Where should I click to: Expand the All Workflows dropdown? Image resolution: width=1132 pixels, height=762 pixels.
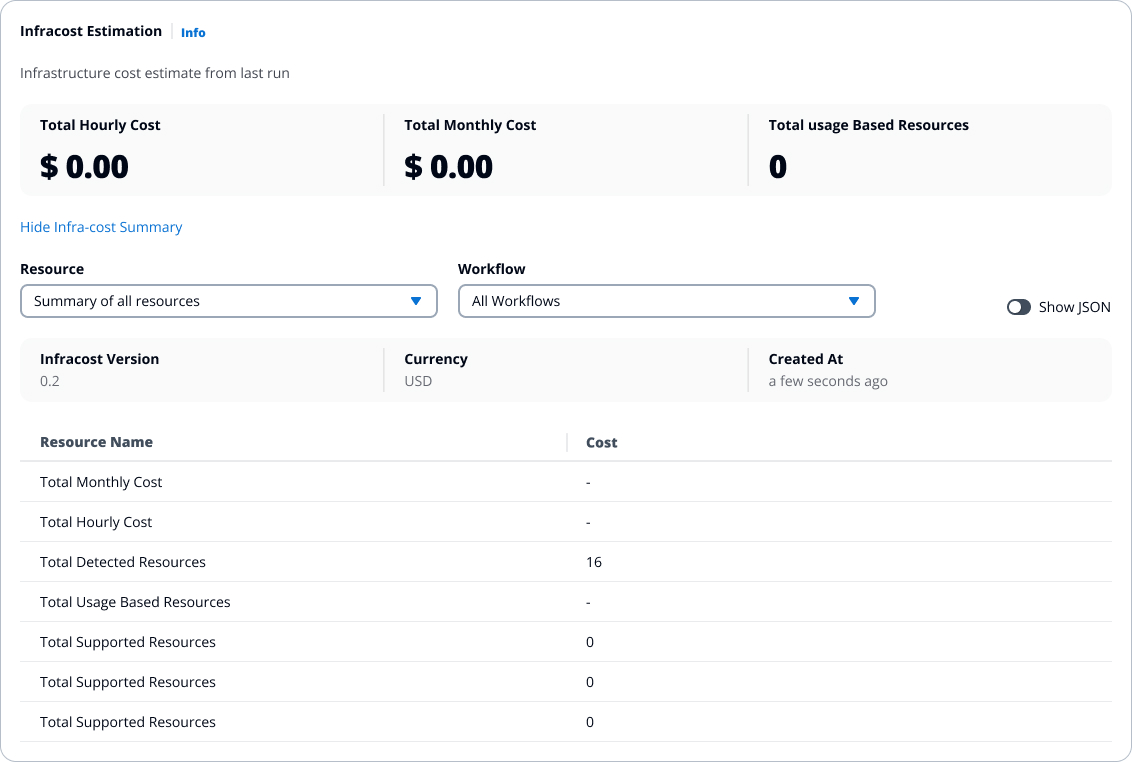pyautogui.click(x=666, y=301)
